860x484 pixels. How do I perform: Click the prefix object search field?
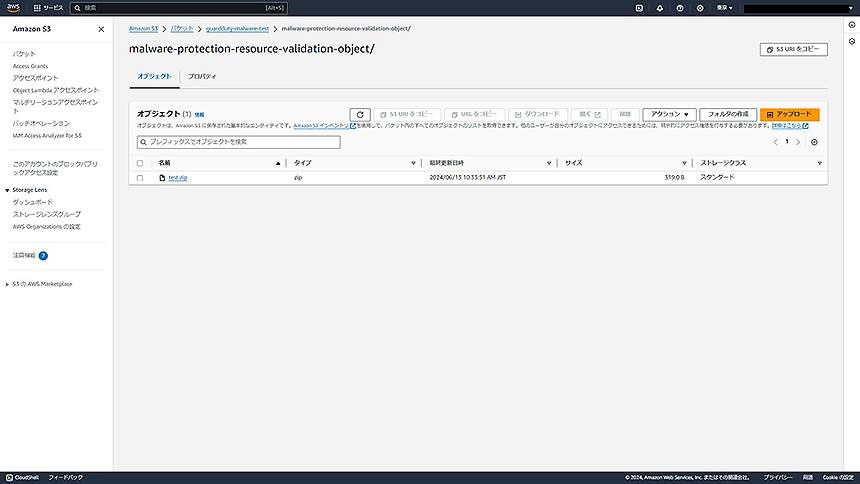[x=239, y=142]
